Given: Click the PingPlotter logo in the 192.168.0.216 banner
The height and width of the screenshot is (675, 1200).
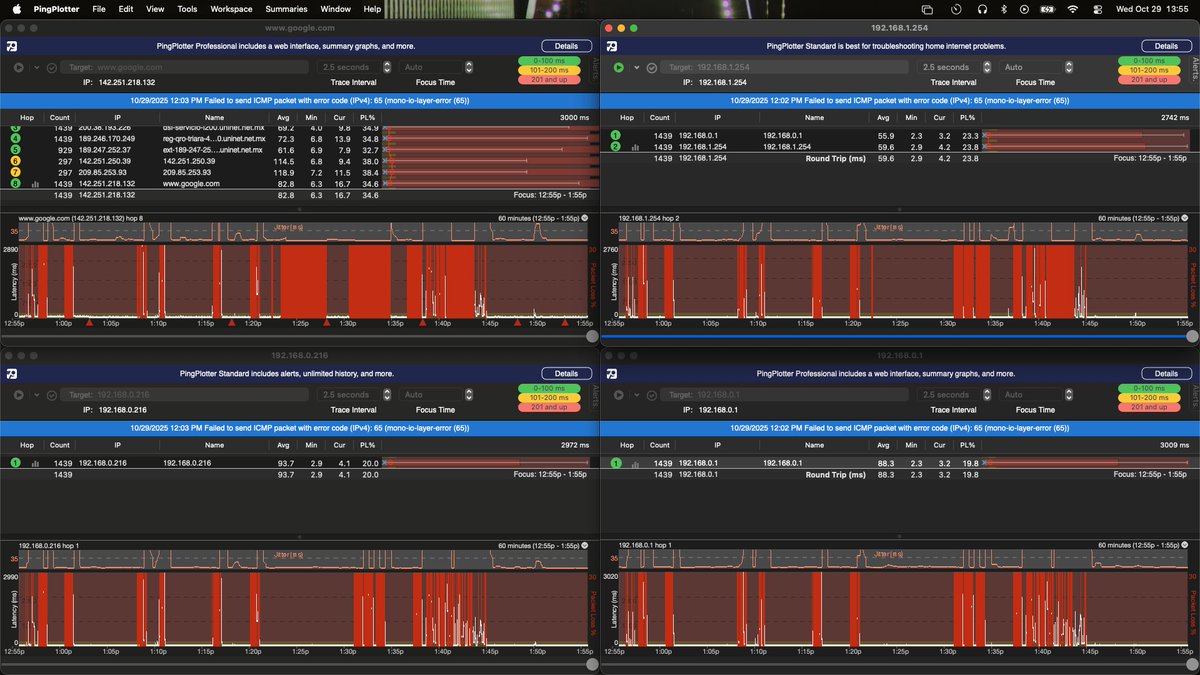Looking at the screenshot, I should (x=10, y=373).
